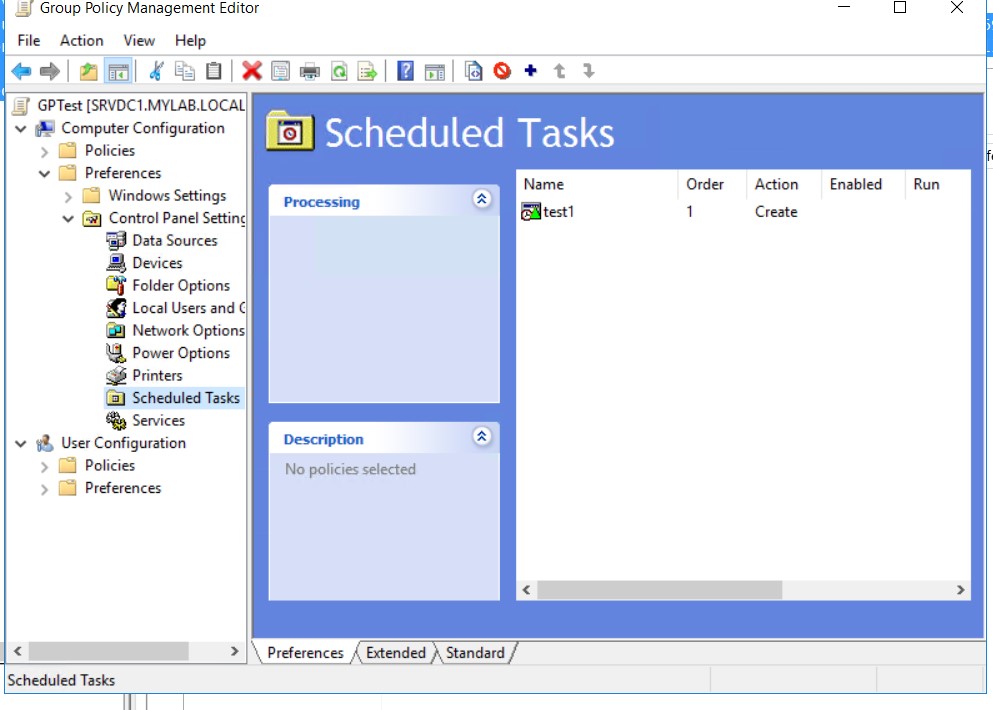The width and height of the screenshot is (993, 710).
Task: Open the Help menu
Action: click(x=190, y=41)
